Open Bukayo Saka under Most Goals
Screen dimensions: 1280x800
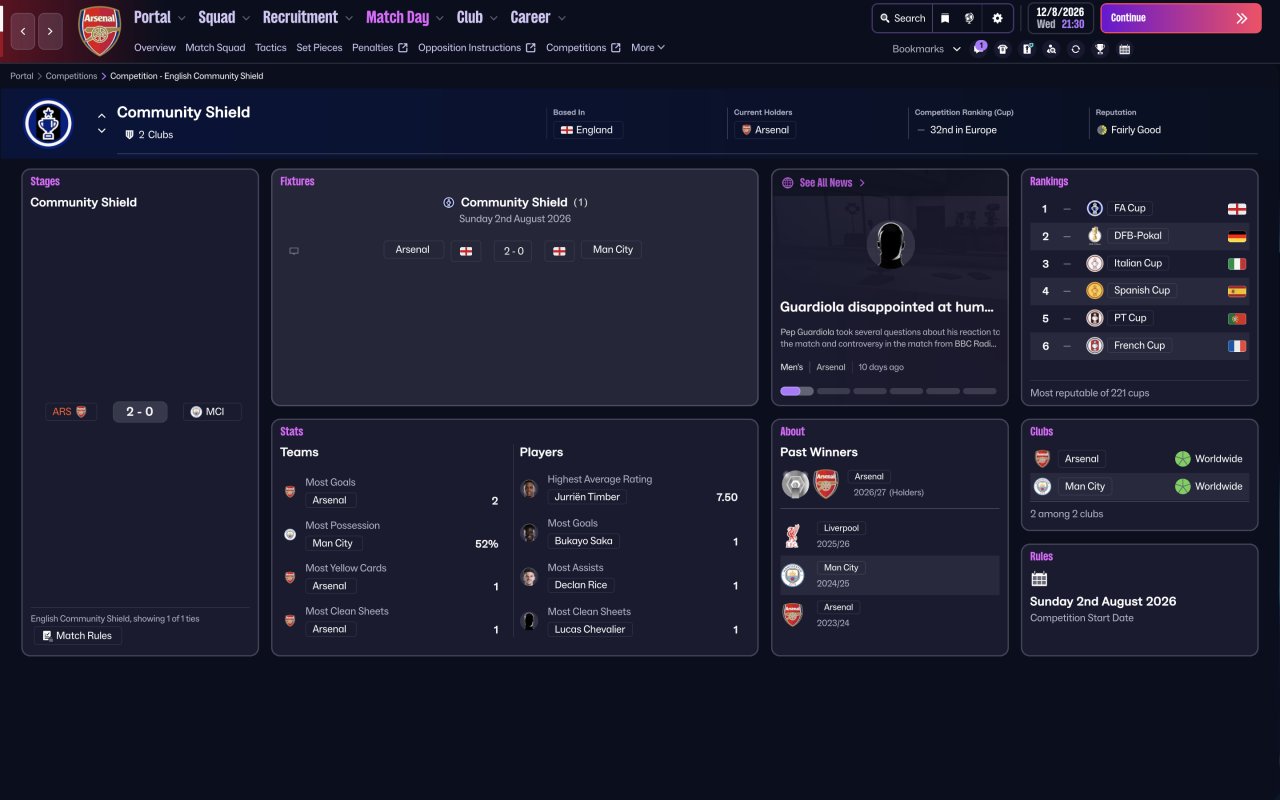(584, 541)
